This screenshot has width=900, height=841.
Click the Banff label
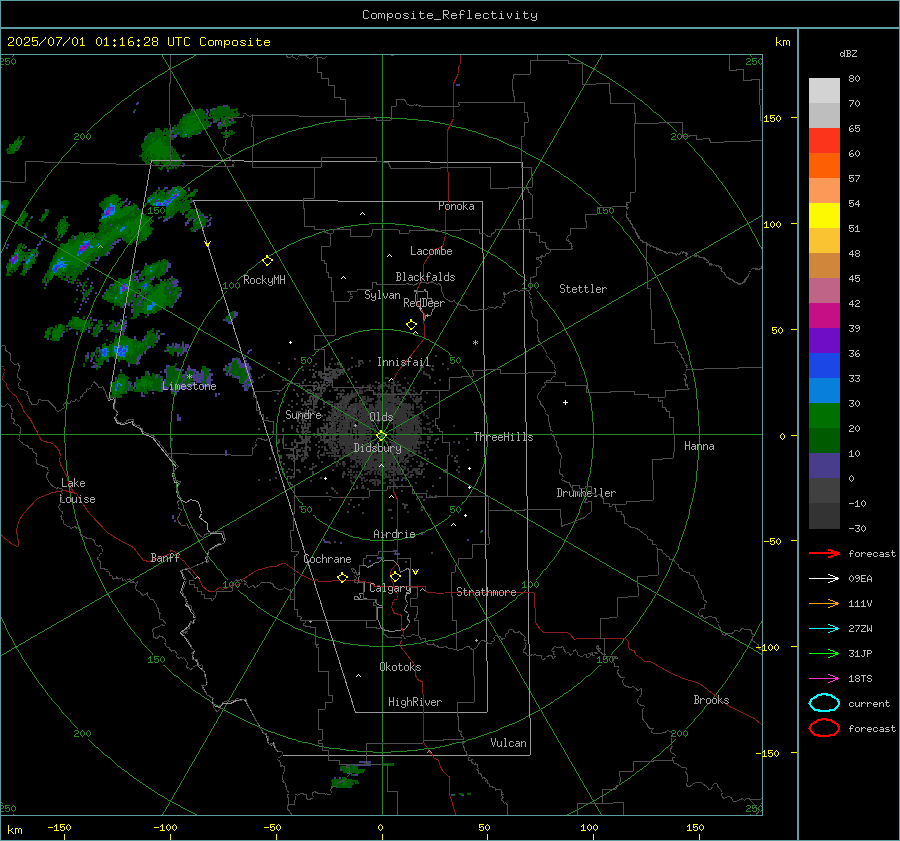click(165, 557)
